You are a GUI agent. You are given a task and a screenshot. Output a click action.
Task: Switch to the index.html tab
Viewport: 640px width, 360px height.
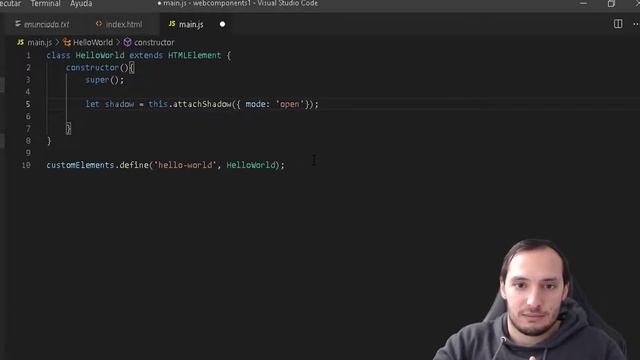124,24
